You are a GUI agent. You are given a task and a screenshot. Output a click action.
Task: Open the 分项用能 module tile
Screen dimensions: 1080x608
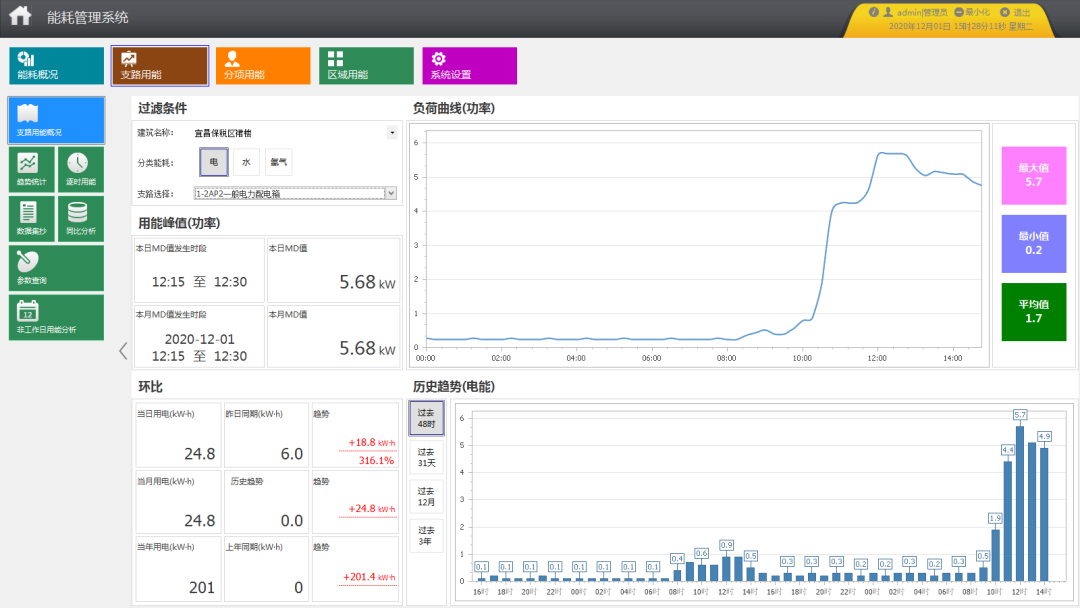tap(263, 65)
